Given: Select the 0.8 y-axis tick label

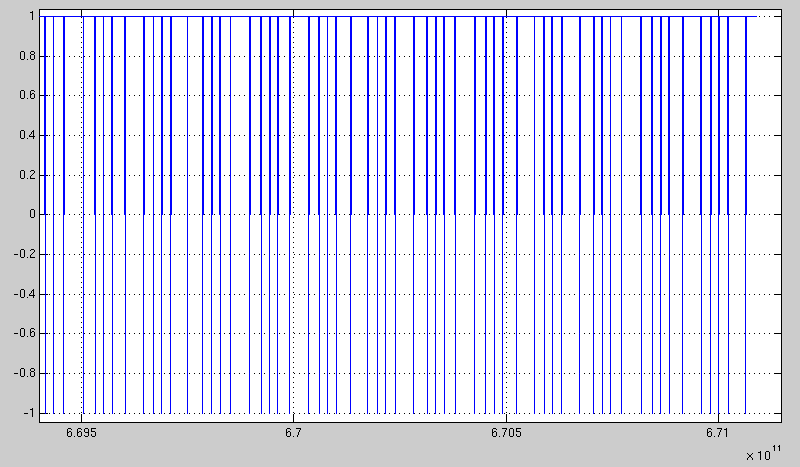Looking at the screenshot, I should click(25, 56).
